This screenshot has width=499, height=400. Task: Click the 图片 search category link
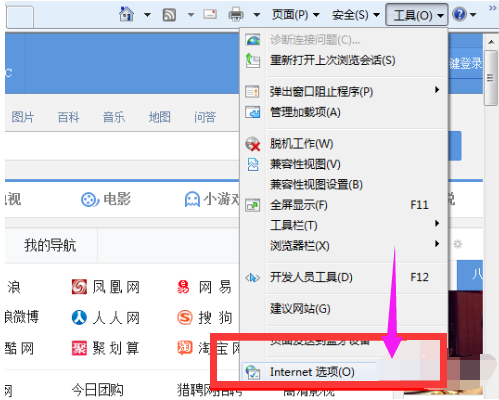pyautogui.click(x=23, y=117)
